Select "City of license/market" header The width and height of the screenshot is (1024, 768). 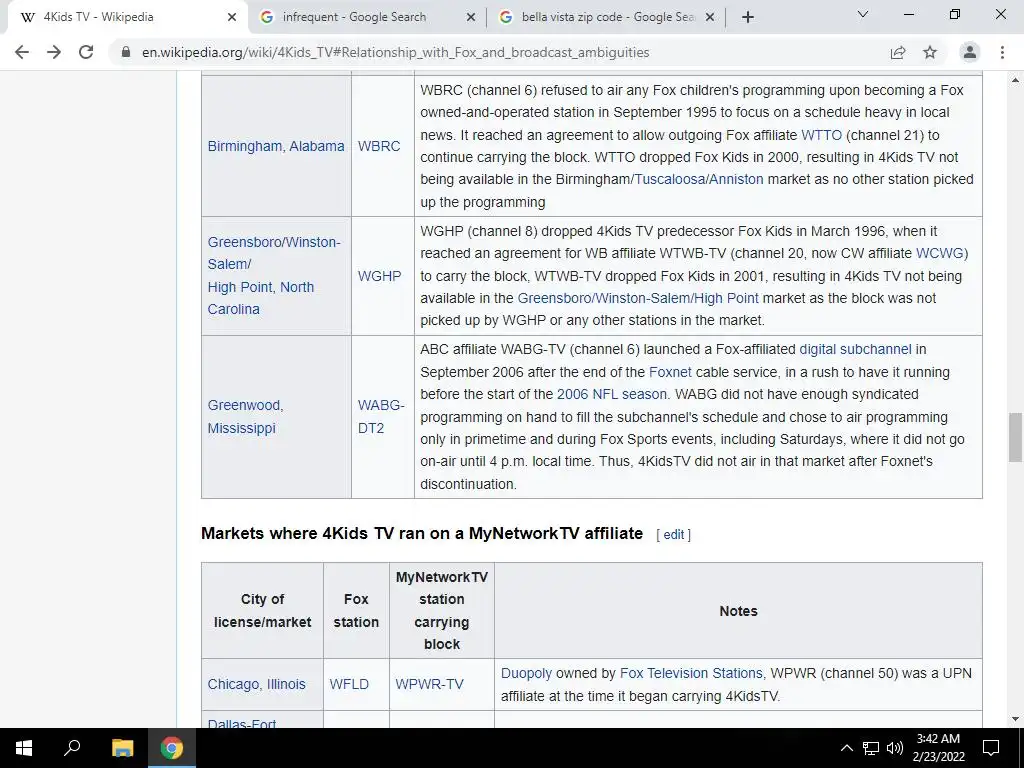coord(263,611)
